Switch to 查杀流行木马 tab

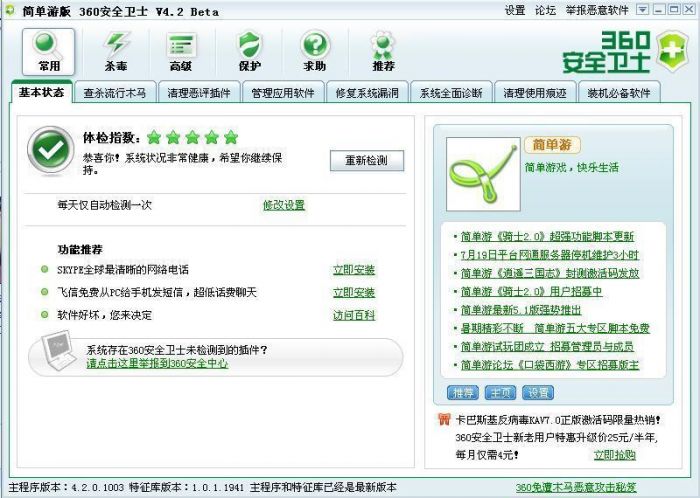coord(115,93)
